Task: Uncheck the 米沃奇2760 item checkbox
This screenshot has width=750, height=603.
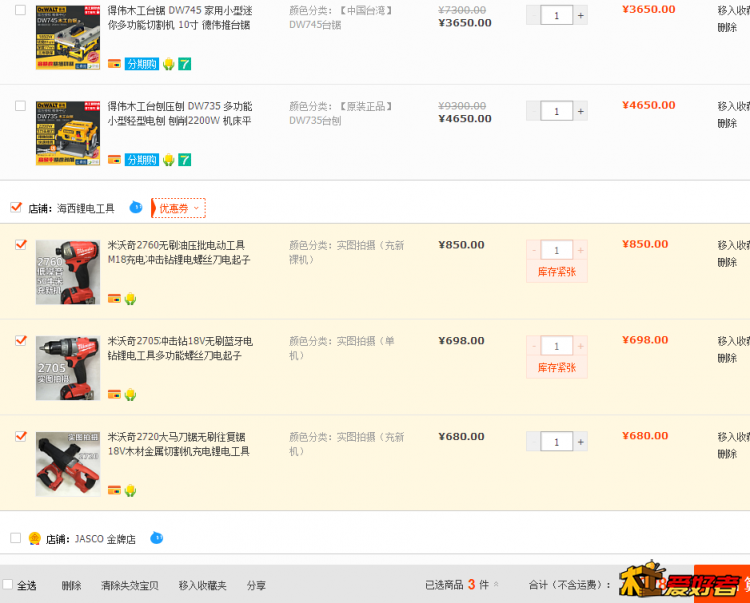Action: point(21,245)
